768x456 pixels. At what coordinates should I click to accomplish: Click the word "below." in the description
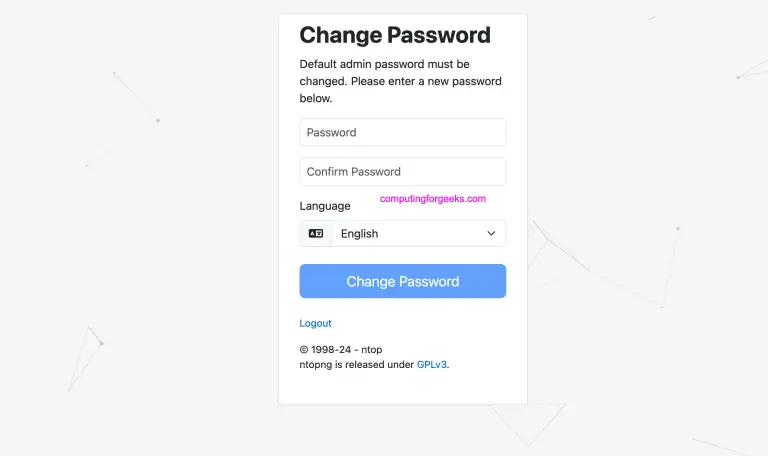tap(316, 99)
